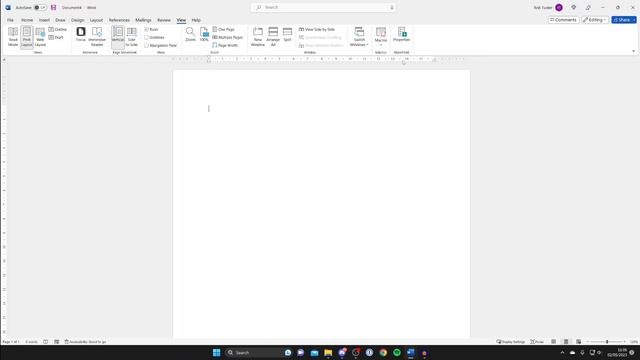Switch to Read Mode view

click(13, 37)
